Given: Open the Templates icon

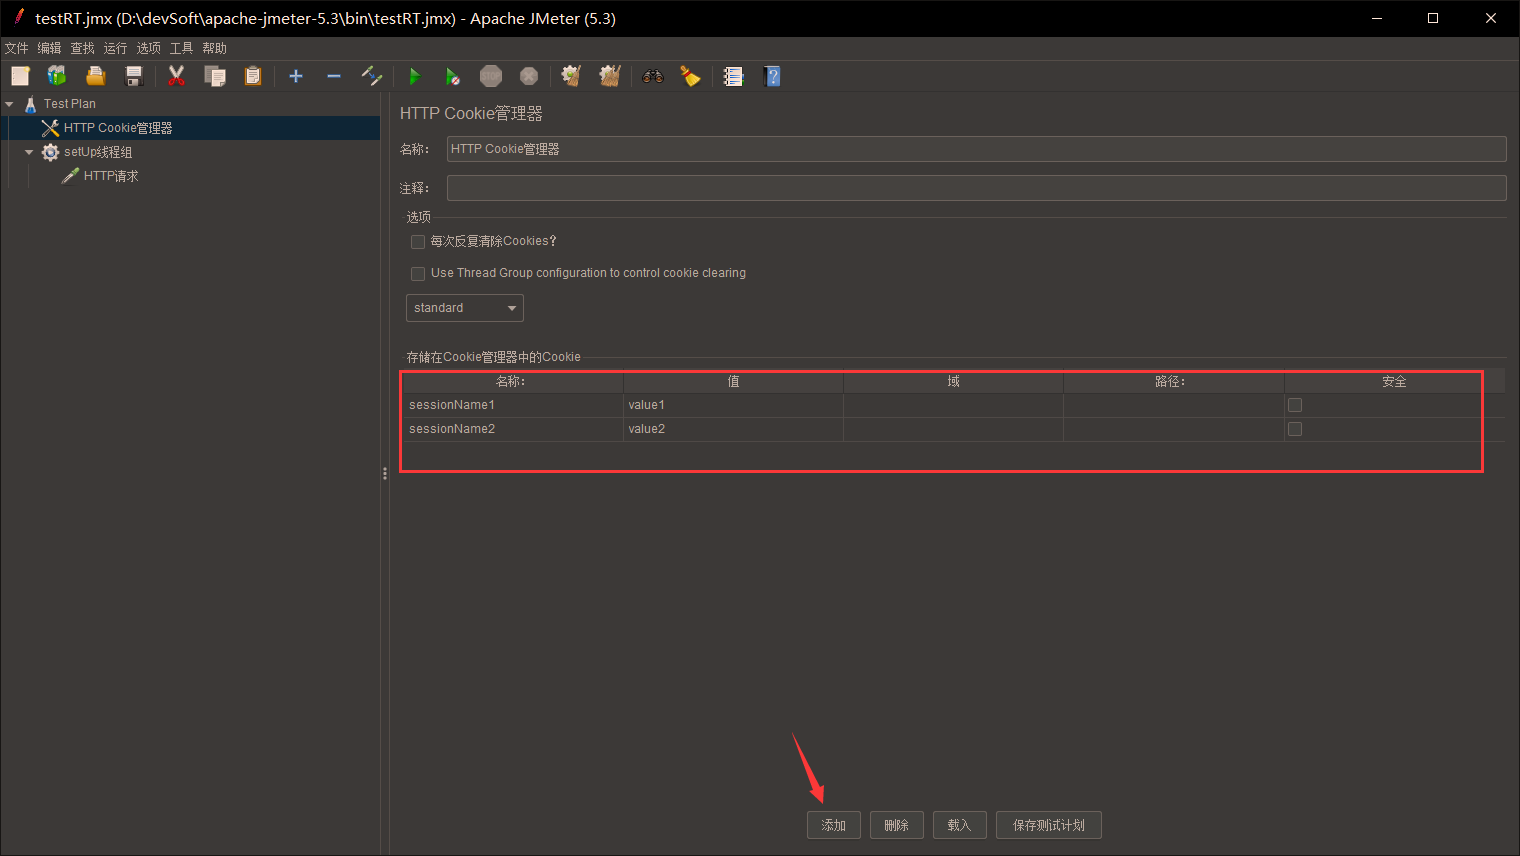Looking at the screenshot, I should (57, 76).
